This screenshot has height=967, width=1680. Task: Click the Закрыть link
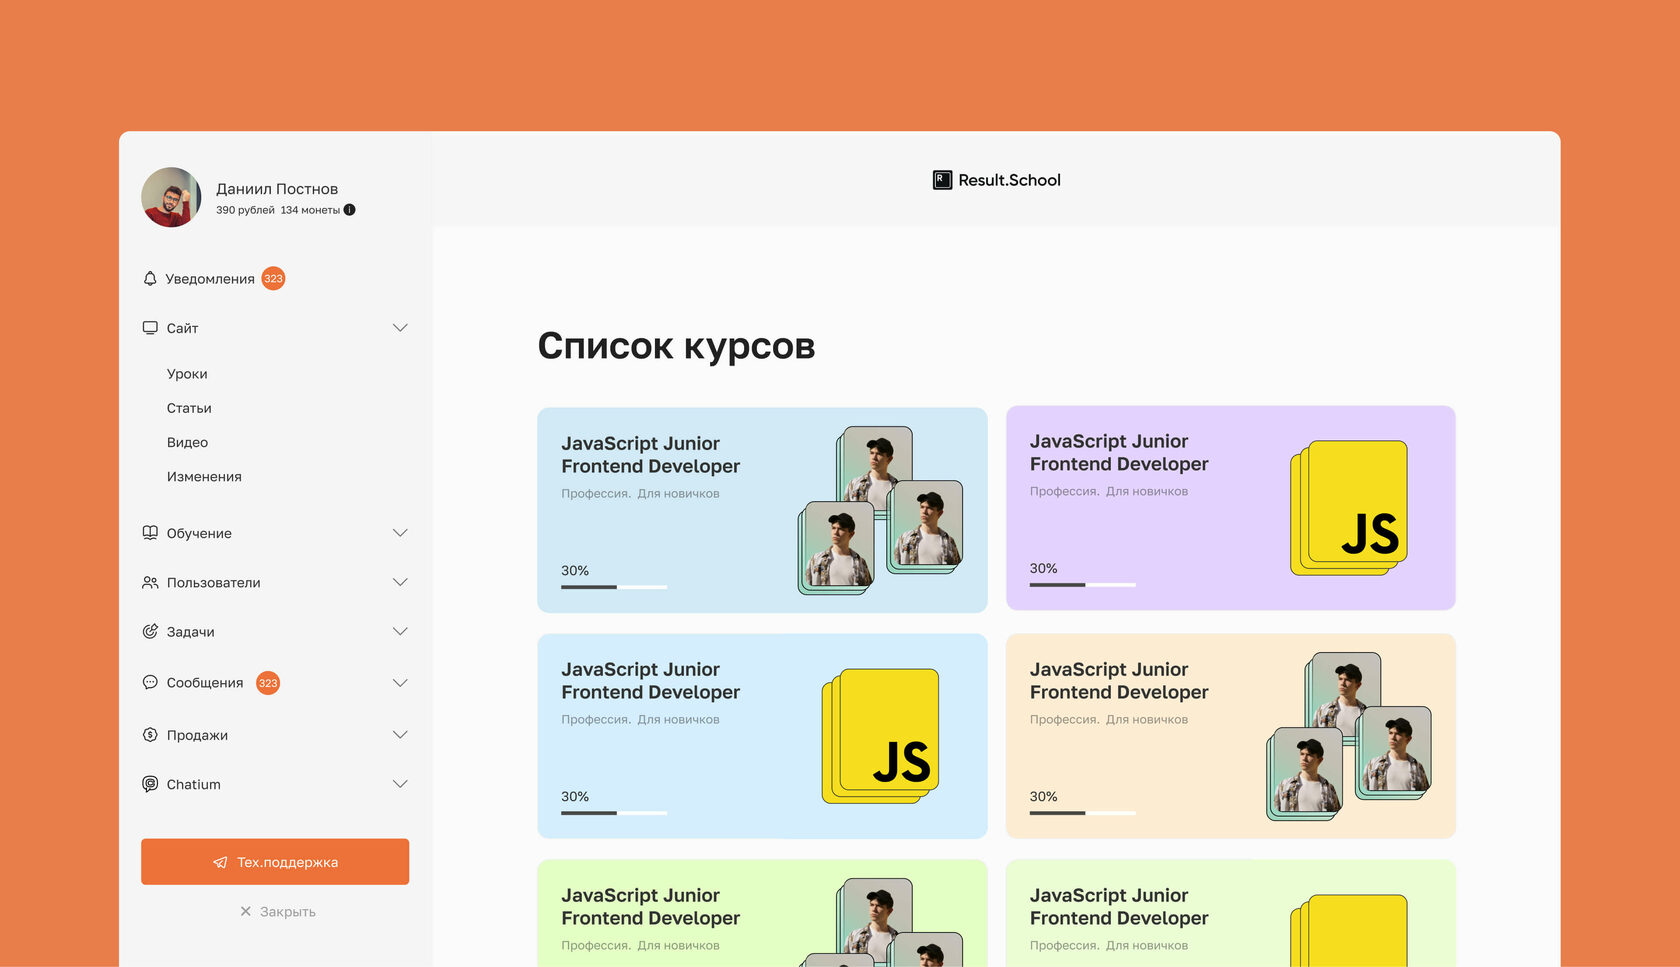click(x=288, y=912)
